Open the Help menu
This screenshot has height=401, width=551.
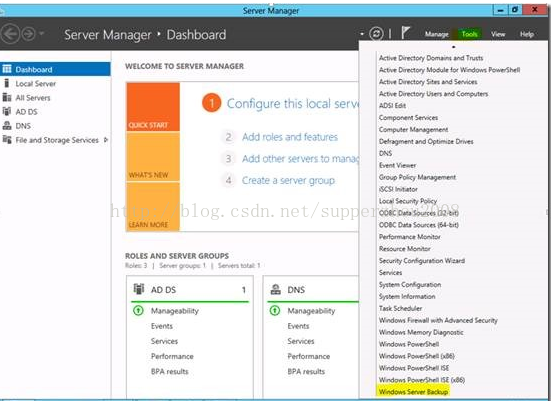[527, 34]
